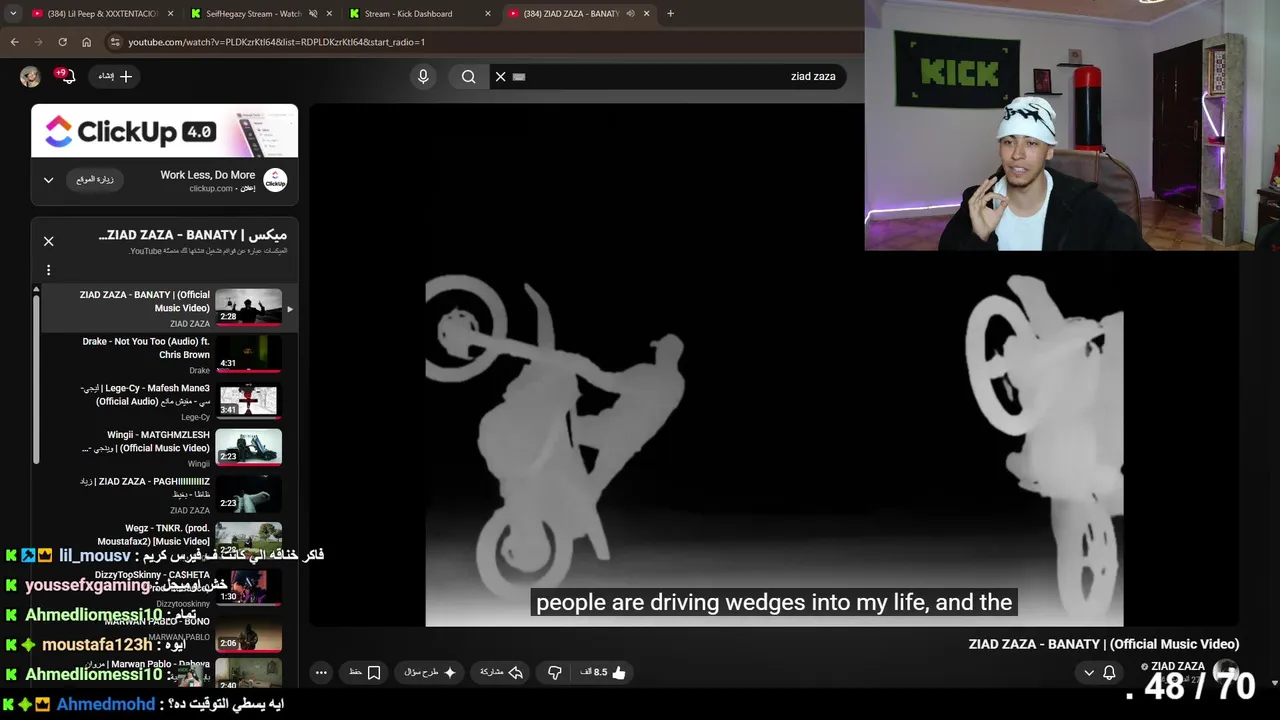Reload the current page
1280x720 pixels.
[x=62, y=42]
